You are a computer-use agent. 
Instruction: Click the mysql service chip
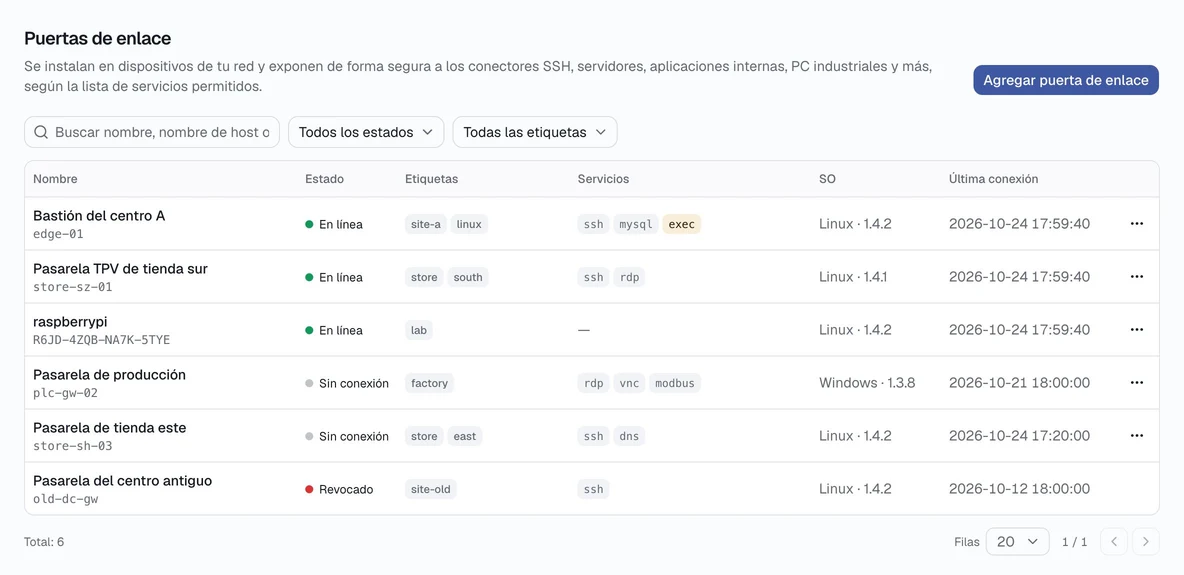[x=636, y=224]
